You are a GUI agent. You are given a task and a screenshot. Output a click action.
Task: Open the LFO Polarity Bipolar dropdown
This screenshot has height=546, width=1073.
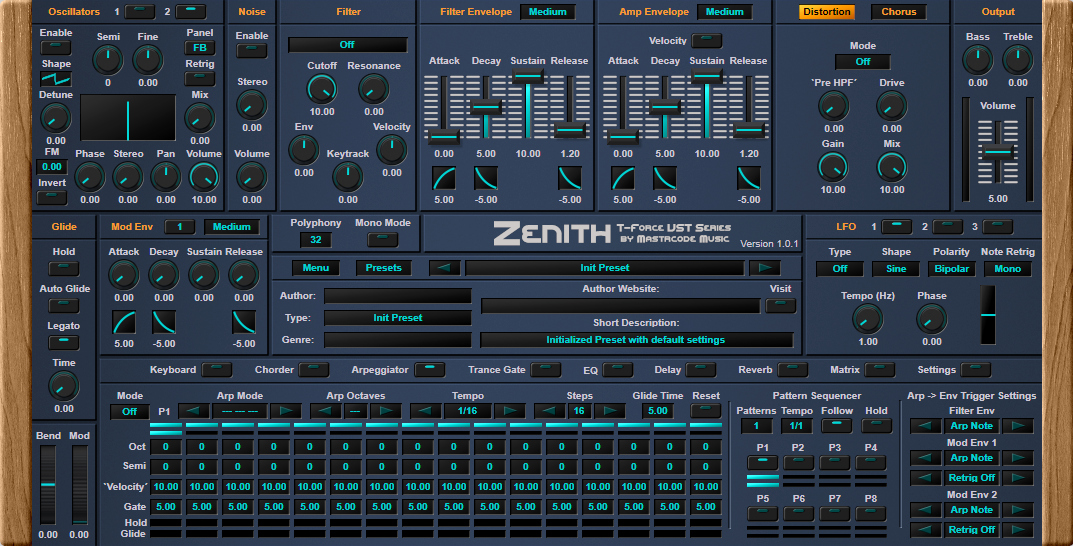(x=952, y=269)
